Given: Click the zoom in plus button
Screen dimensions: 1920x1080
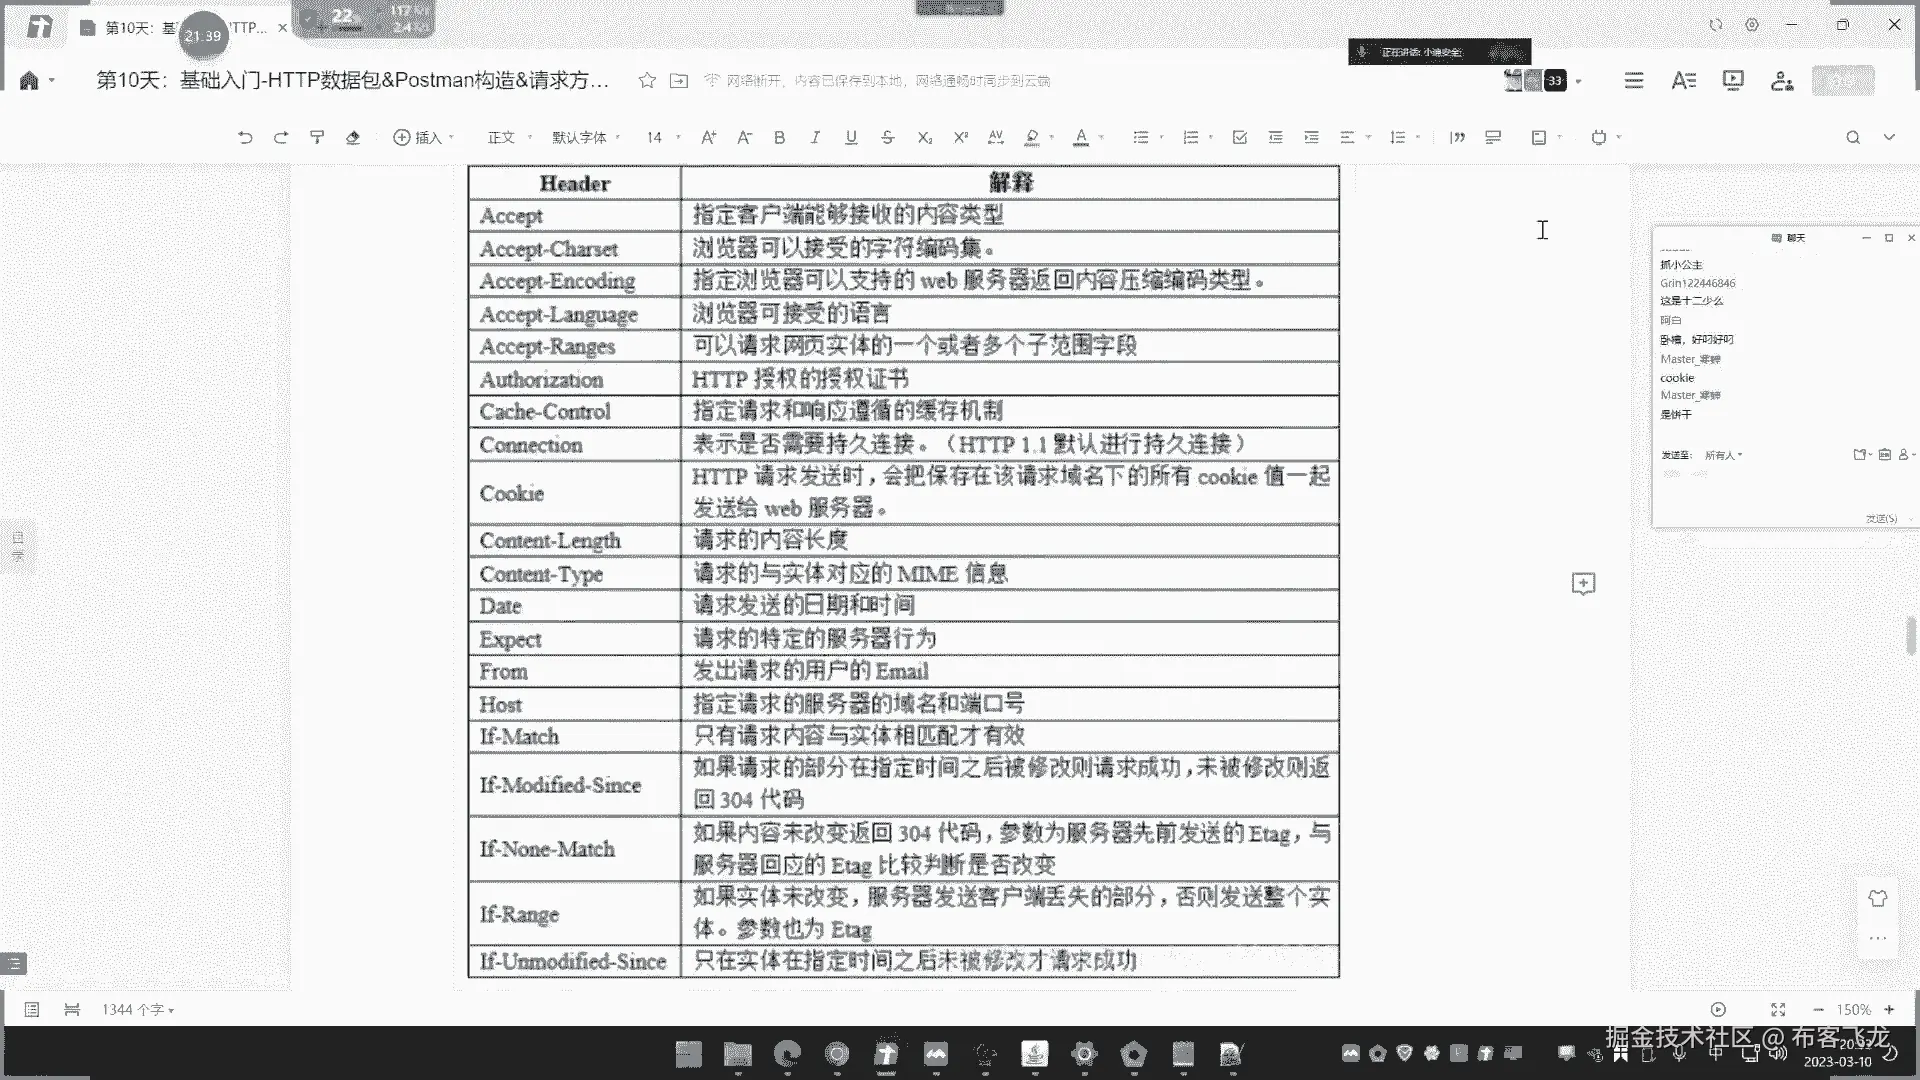Looking at the screenshot, I should point(1889,1010).
